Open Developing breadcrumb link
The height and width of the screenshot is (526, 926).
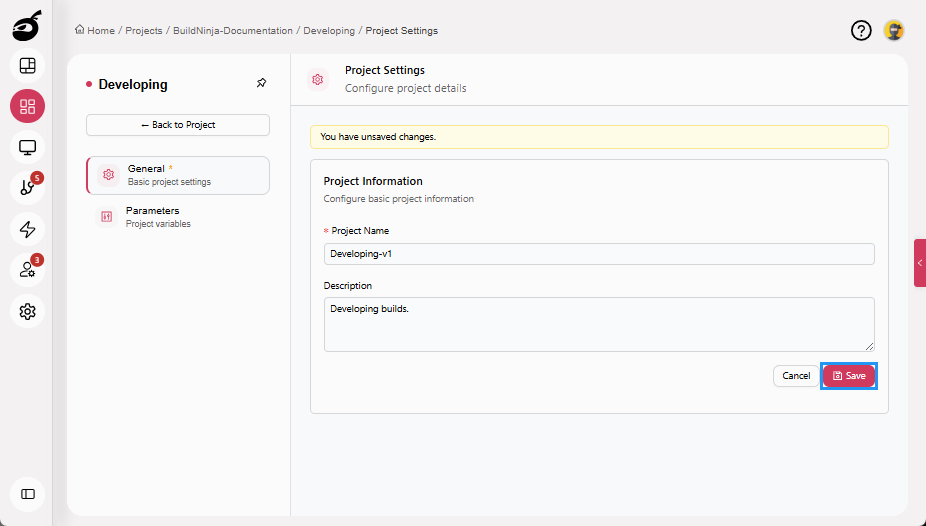pos(329,31)
